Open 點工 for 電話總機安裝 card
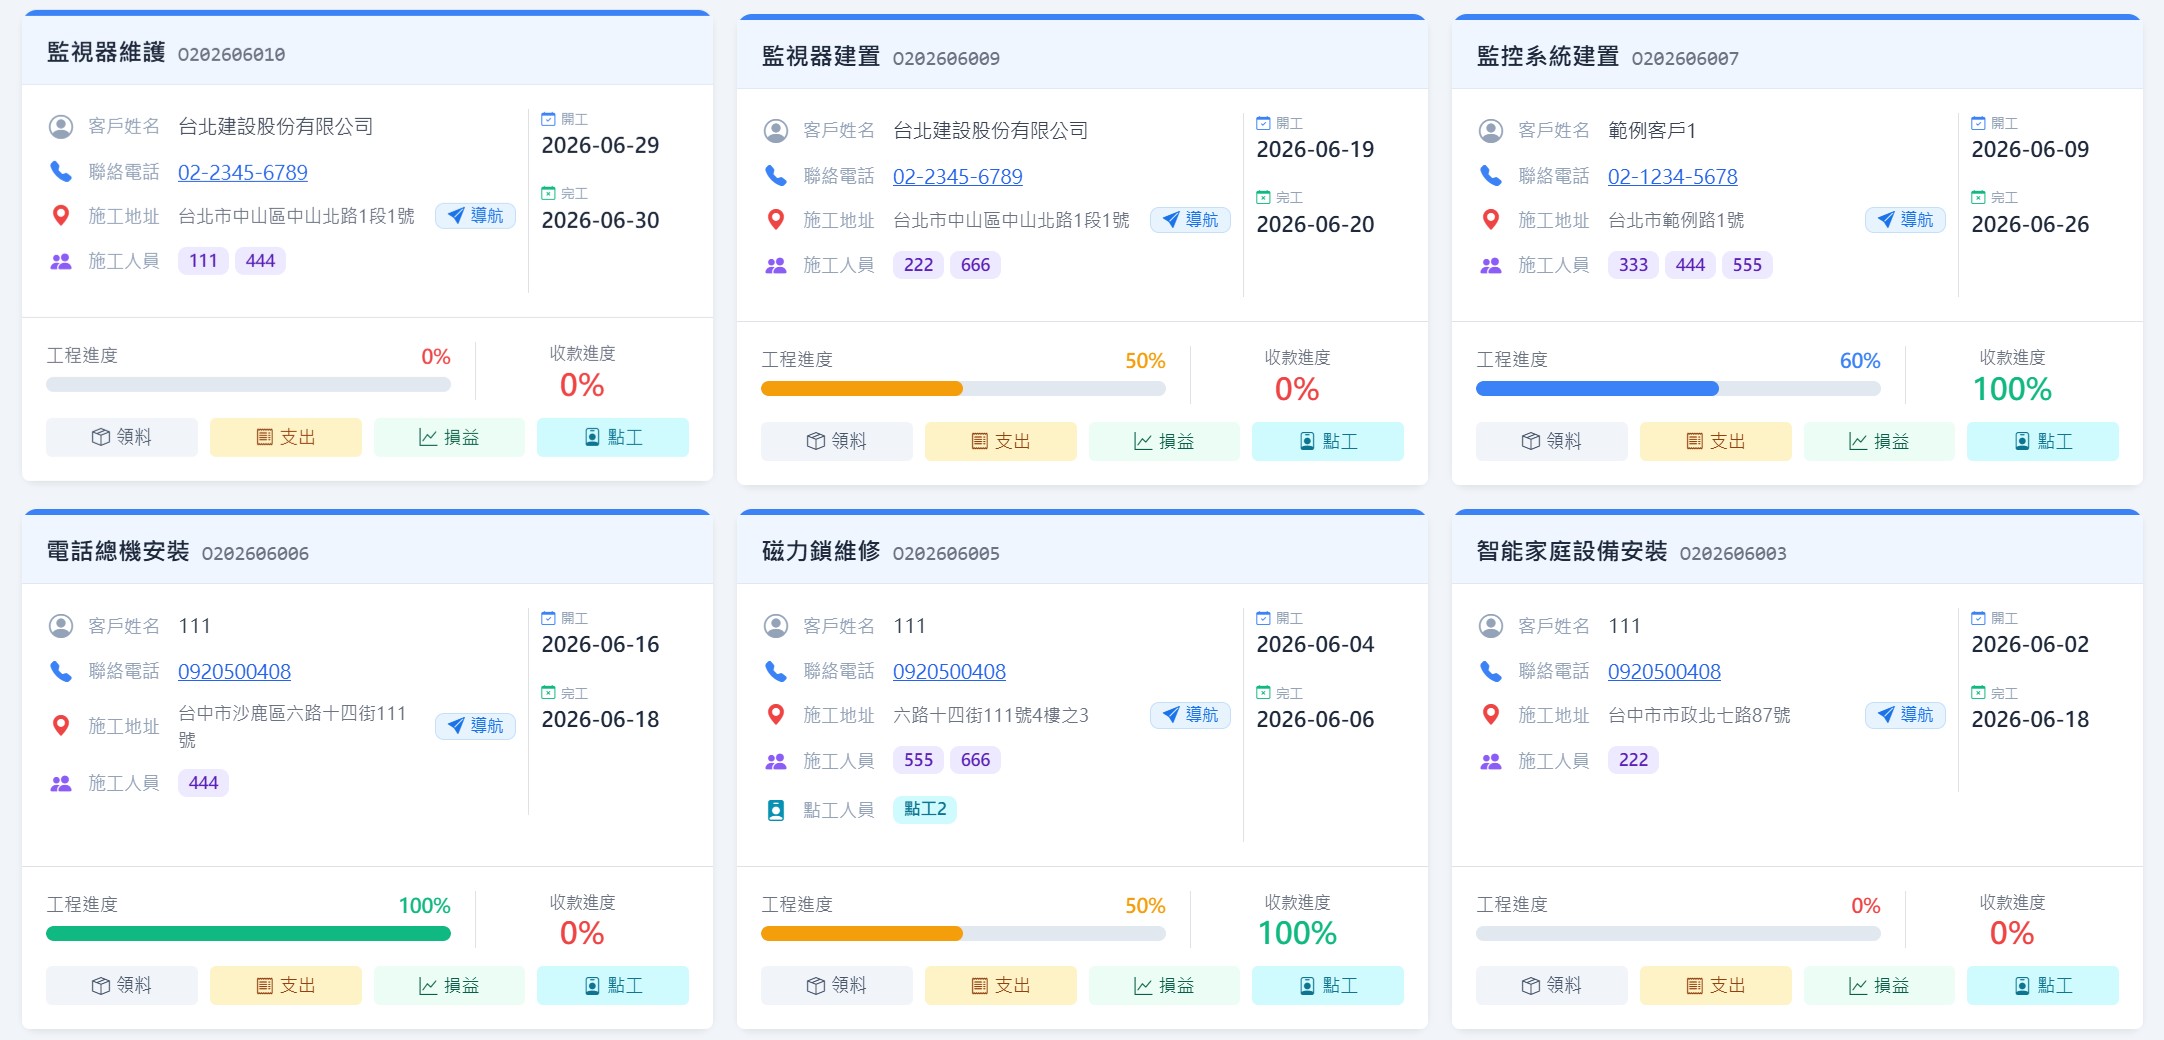Viewport: 2164px width, 1040px height. coord(613,985)
